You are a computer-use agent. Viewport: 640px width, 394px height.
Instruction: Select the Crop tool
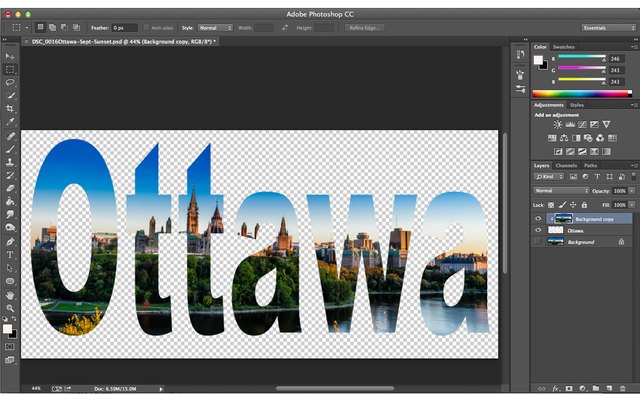[10, 109]
